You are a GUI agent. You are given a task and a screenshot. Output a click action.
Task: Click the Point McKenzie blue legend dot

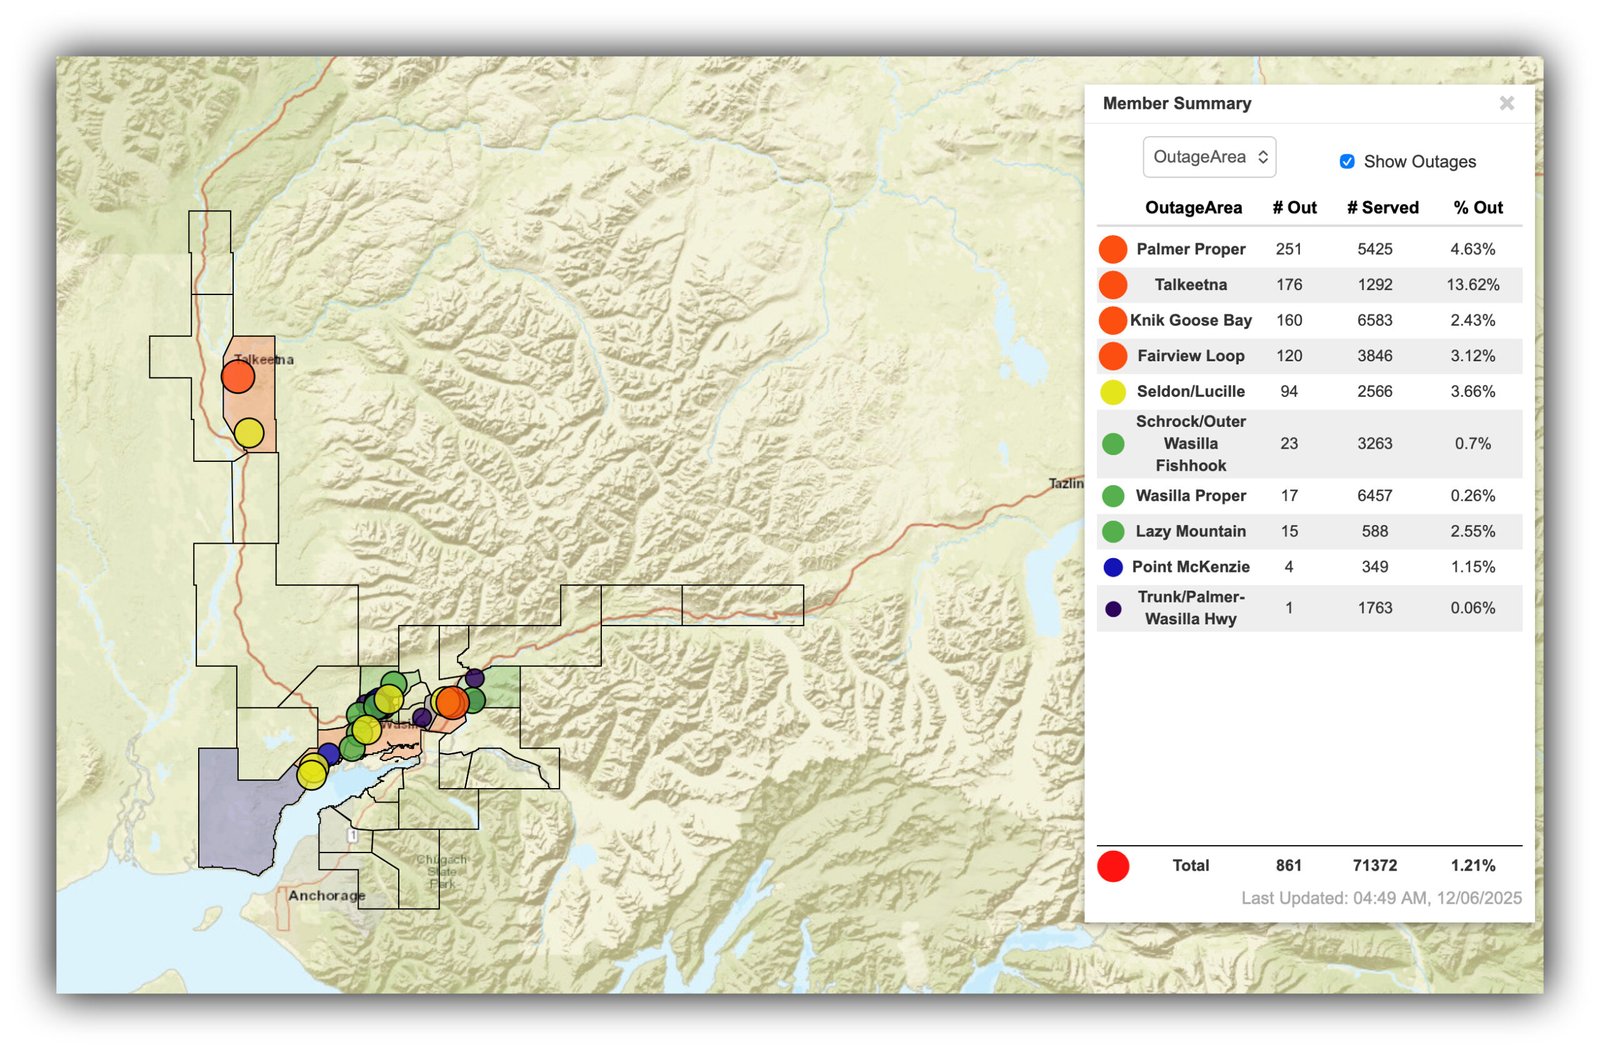pyautogui.click(x=1113, y=567)
